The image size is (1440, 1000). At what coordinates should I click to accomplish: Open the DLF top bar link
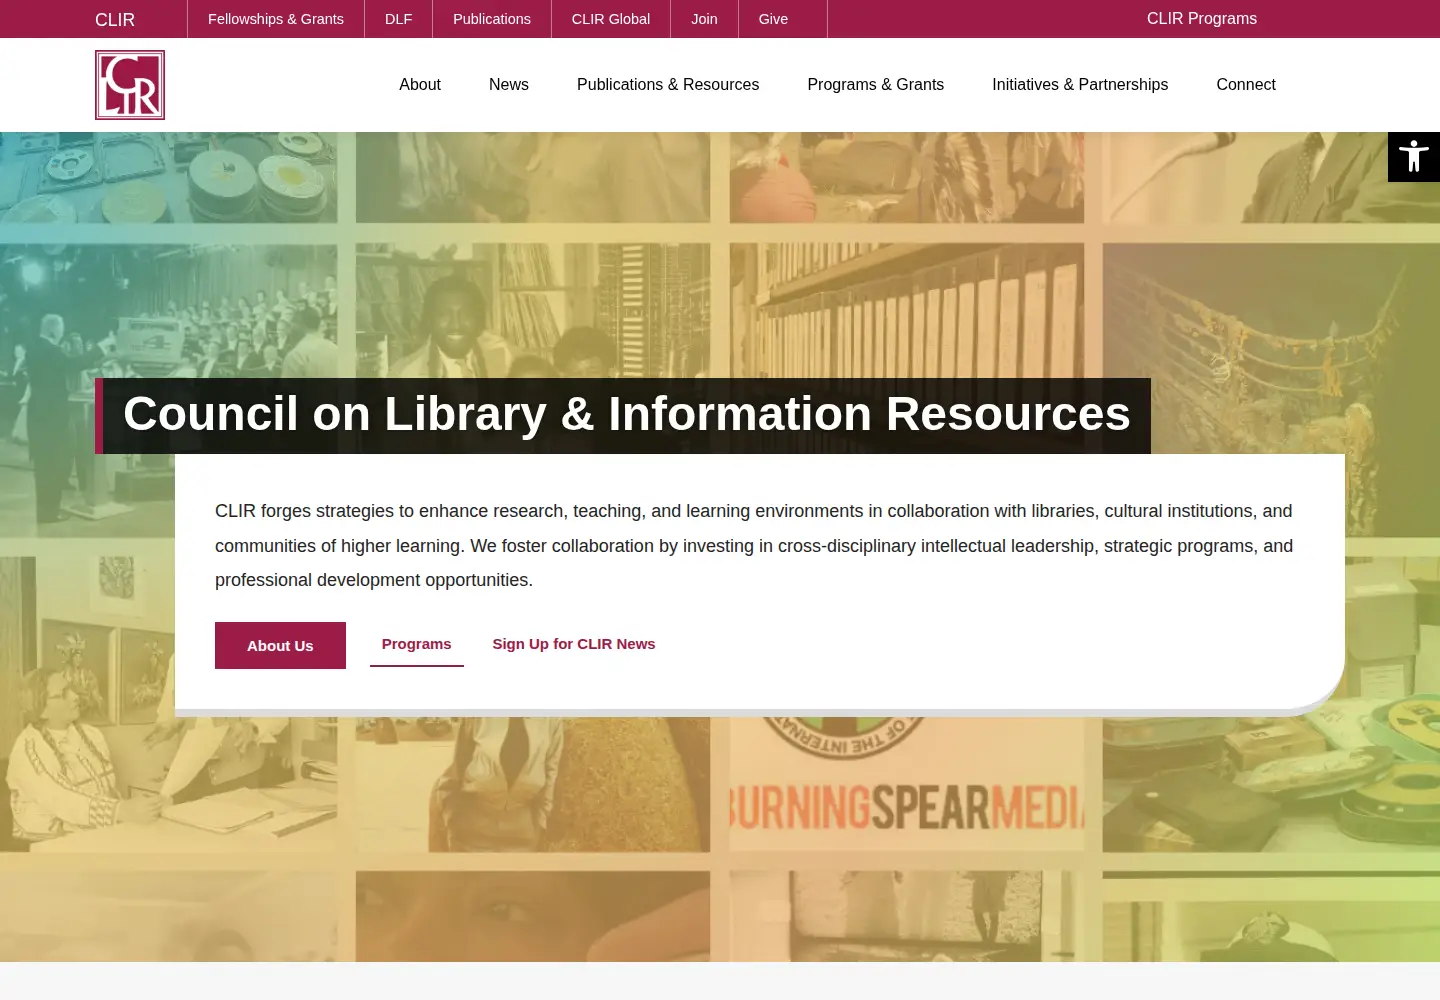pos(399,19)
